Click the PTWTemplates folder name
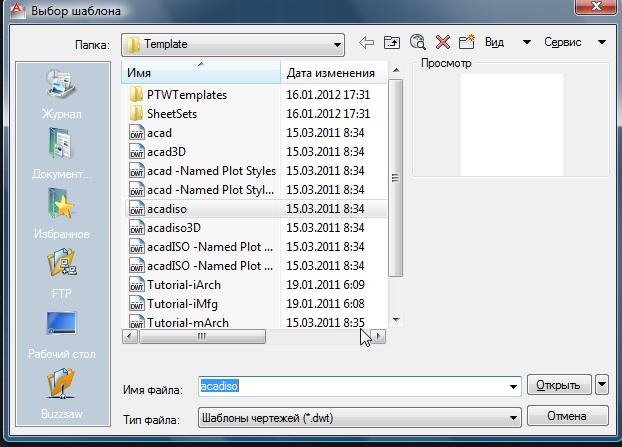Viewport: 622px width, 447px height. 187,94
